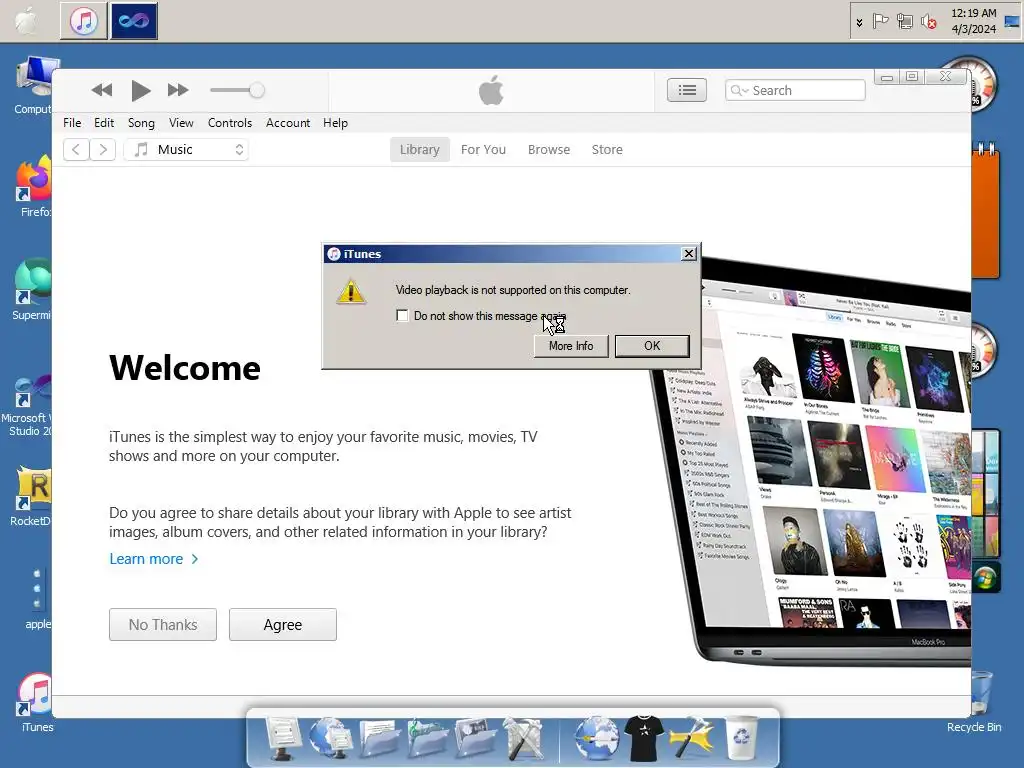
Task: Click the iTunes volume slider knob
Action: coord(257,90)
